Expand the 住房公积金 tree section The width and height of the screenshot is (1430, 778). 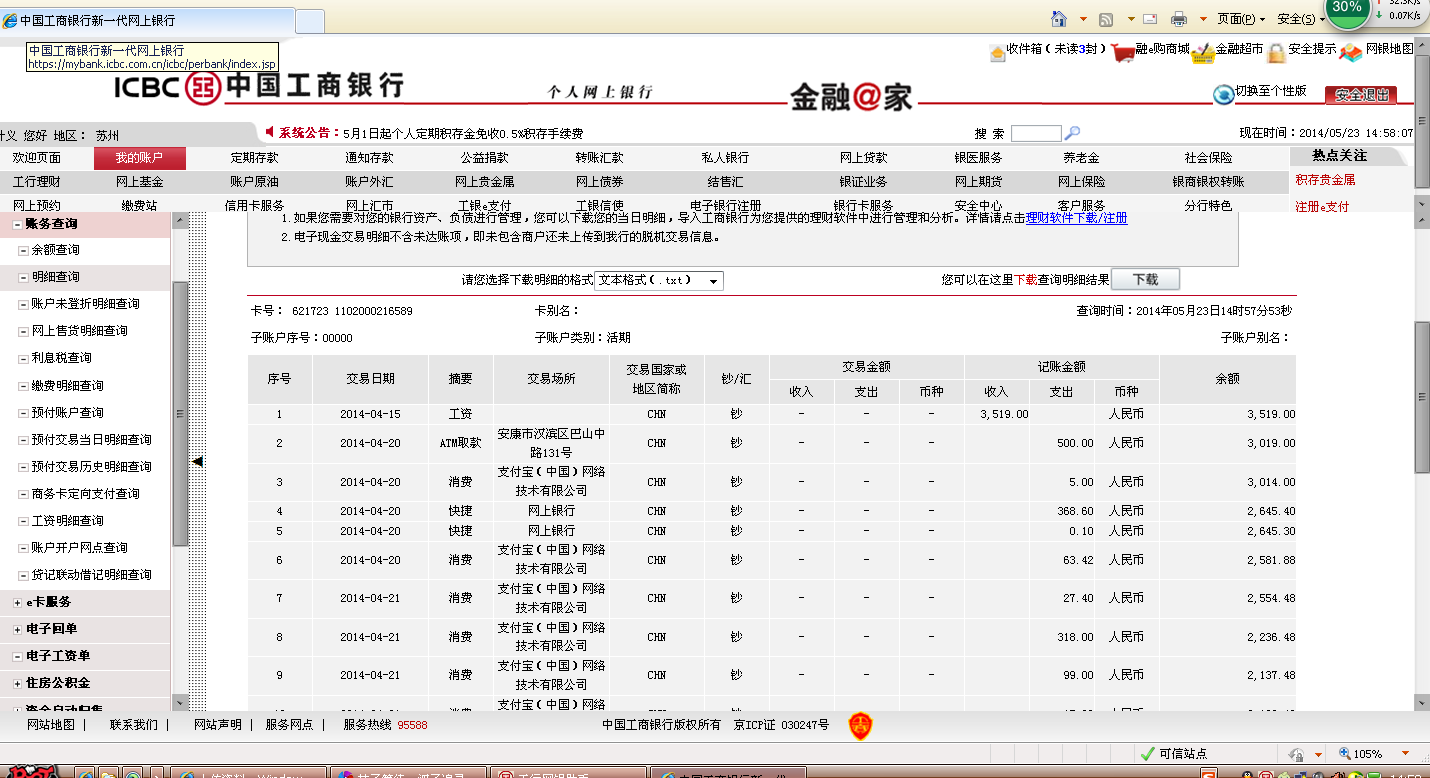click(x=17, y=683)
